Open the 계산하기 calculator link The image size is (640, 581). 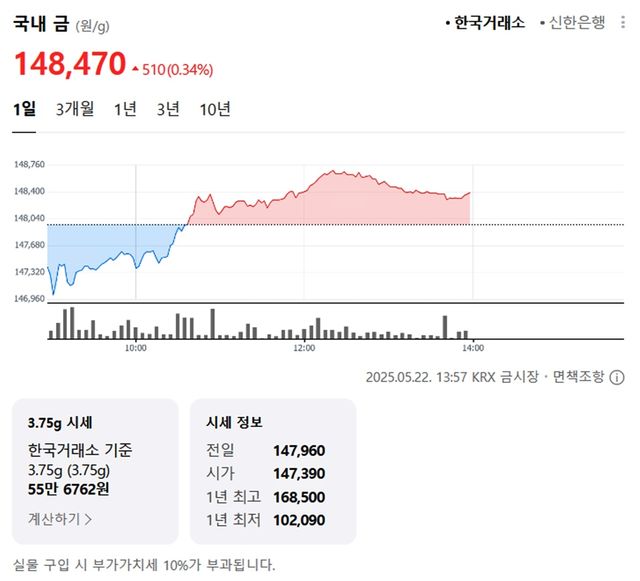[x=60, y=519]
